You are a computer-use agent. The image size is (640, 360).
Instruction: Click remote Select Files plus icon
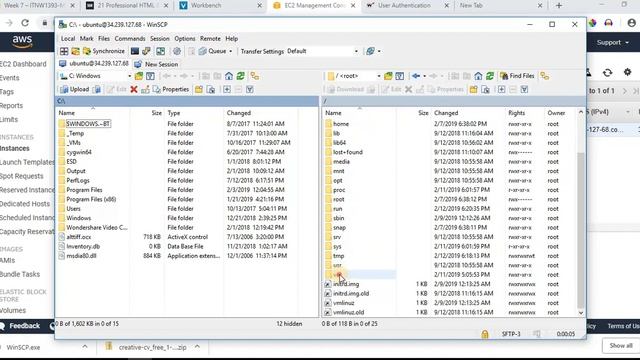502,89
